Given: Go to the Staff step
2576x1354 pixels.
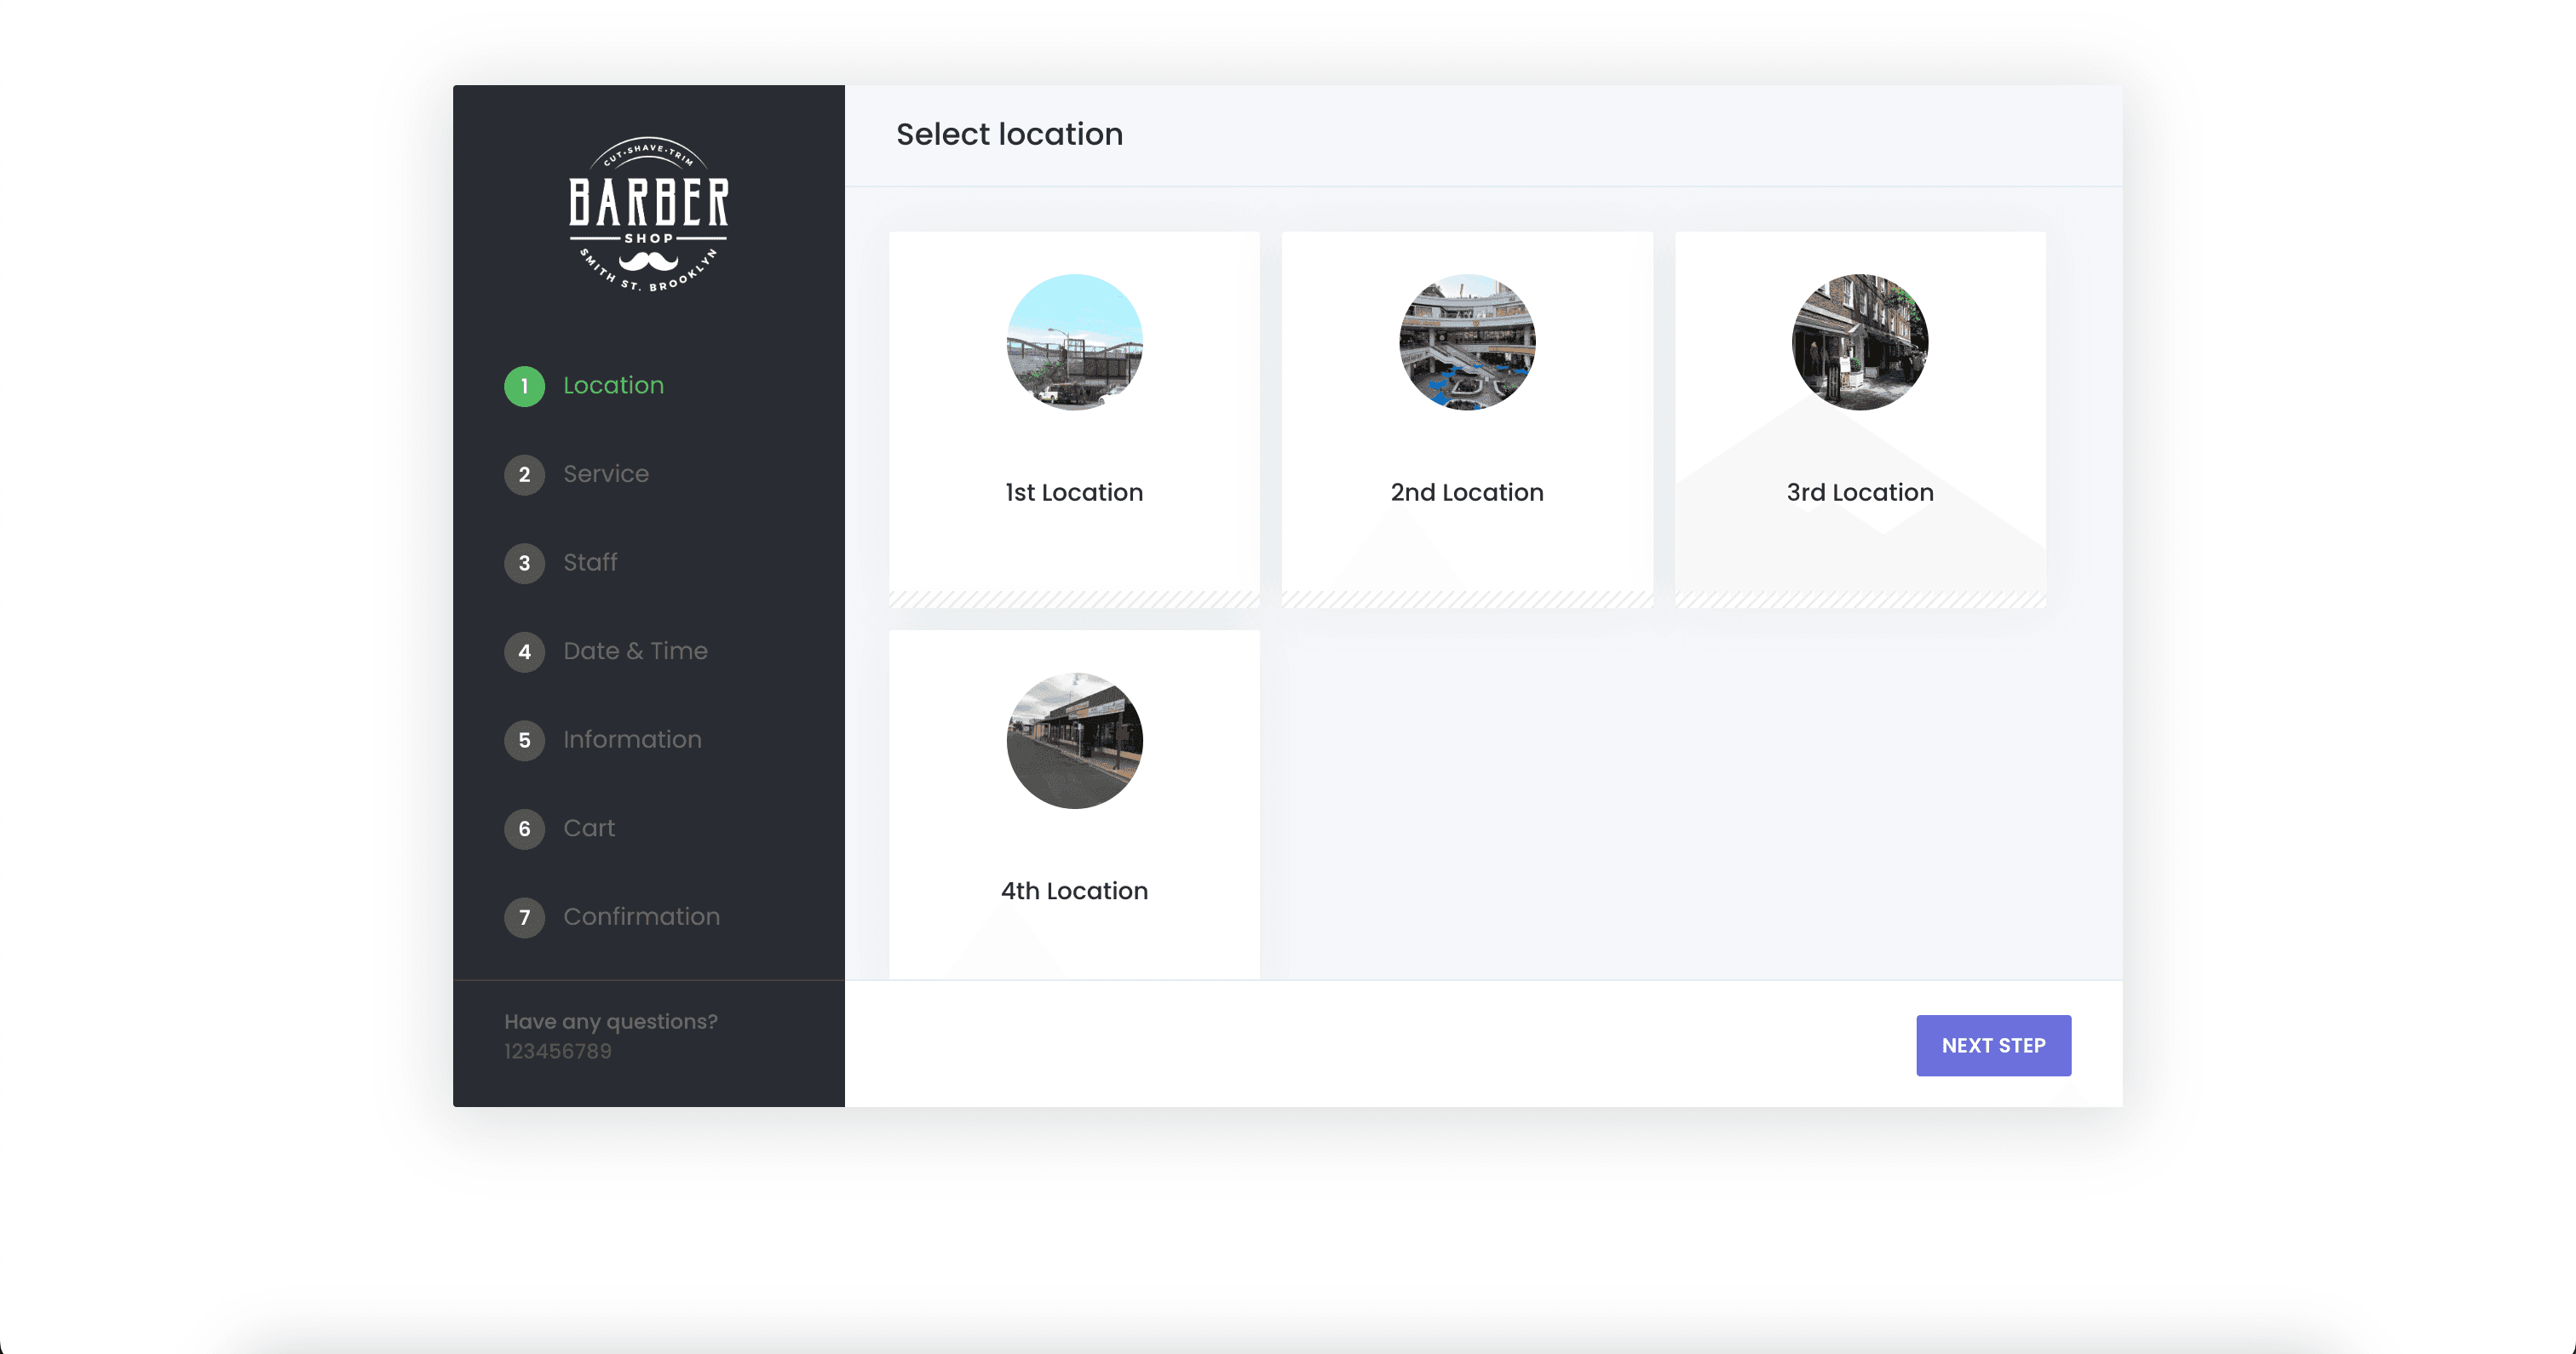Looking at the screenshot, I should click(590, 563).
